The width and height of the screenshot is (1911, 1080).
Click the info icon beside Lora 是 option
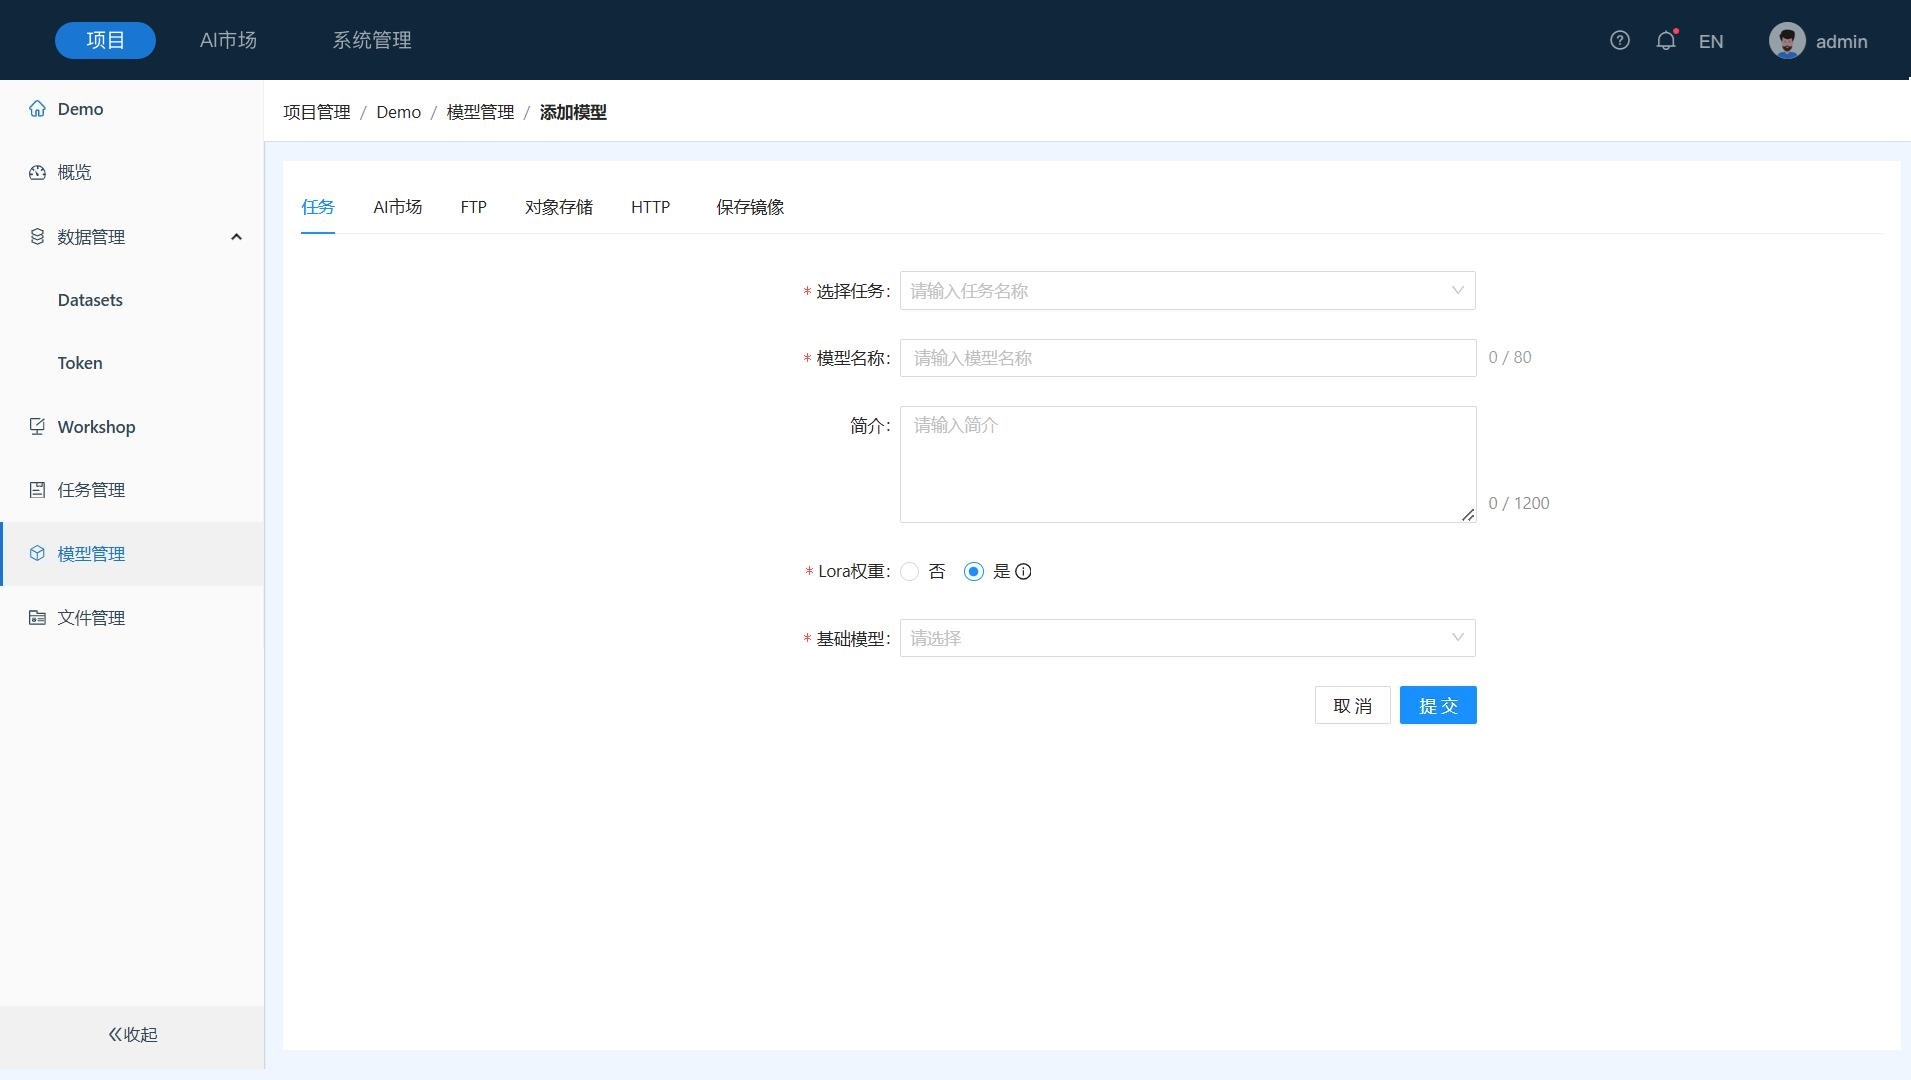point(1023,572)
